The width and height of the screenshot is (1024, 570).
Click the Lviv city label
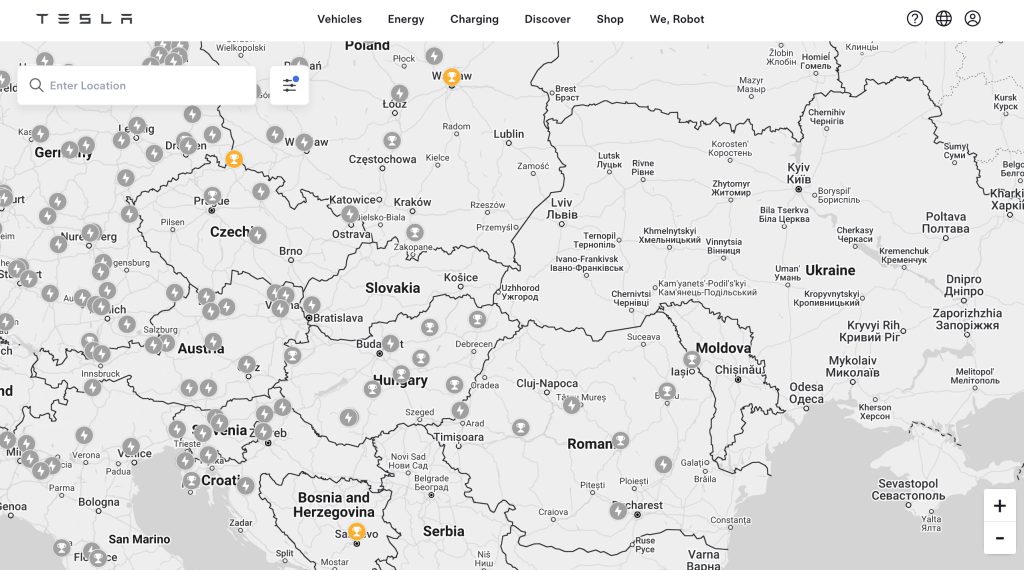(x=562, y=208)
